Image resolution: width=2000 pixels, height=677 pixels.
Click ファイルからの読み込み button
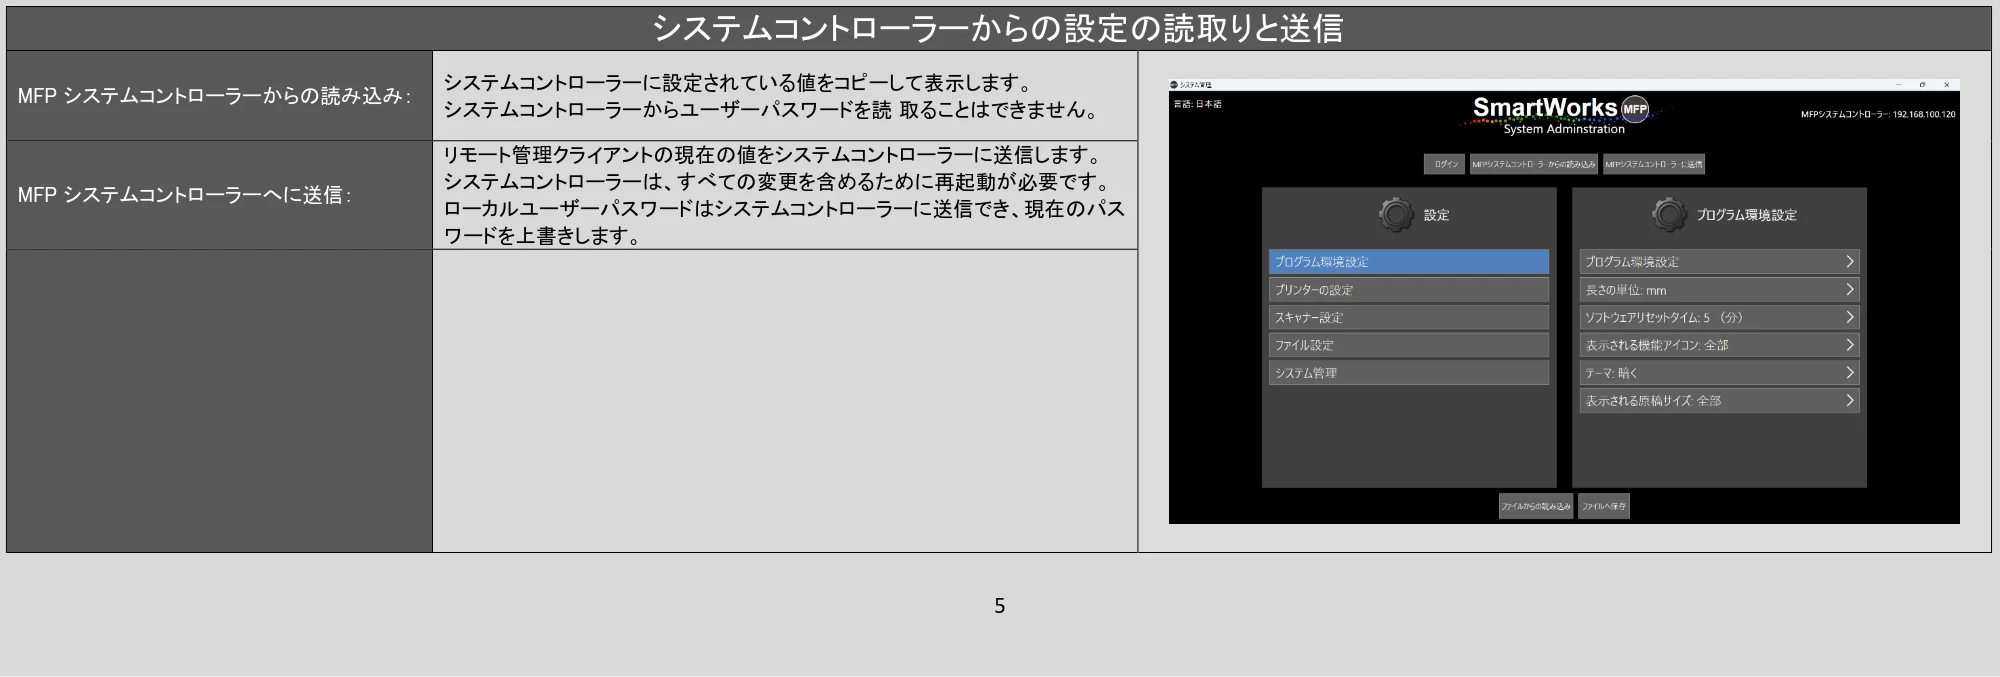pyautogui.click(x=1536, y=506)
